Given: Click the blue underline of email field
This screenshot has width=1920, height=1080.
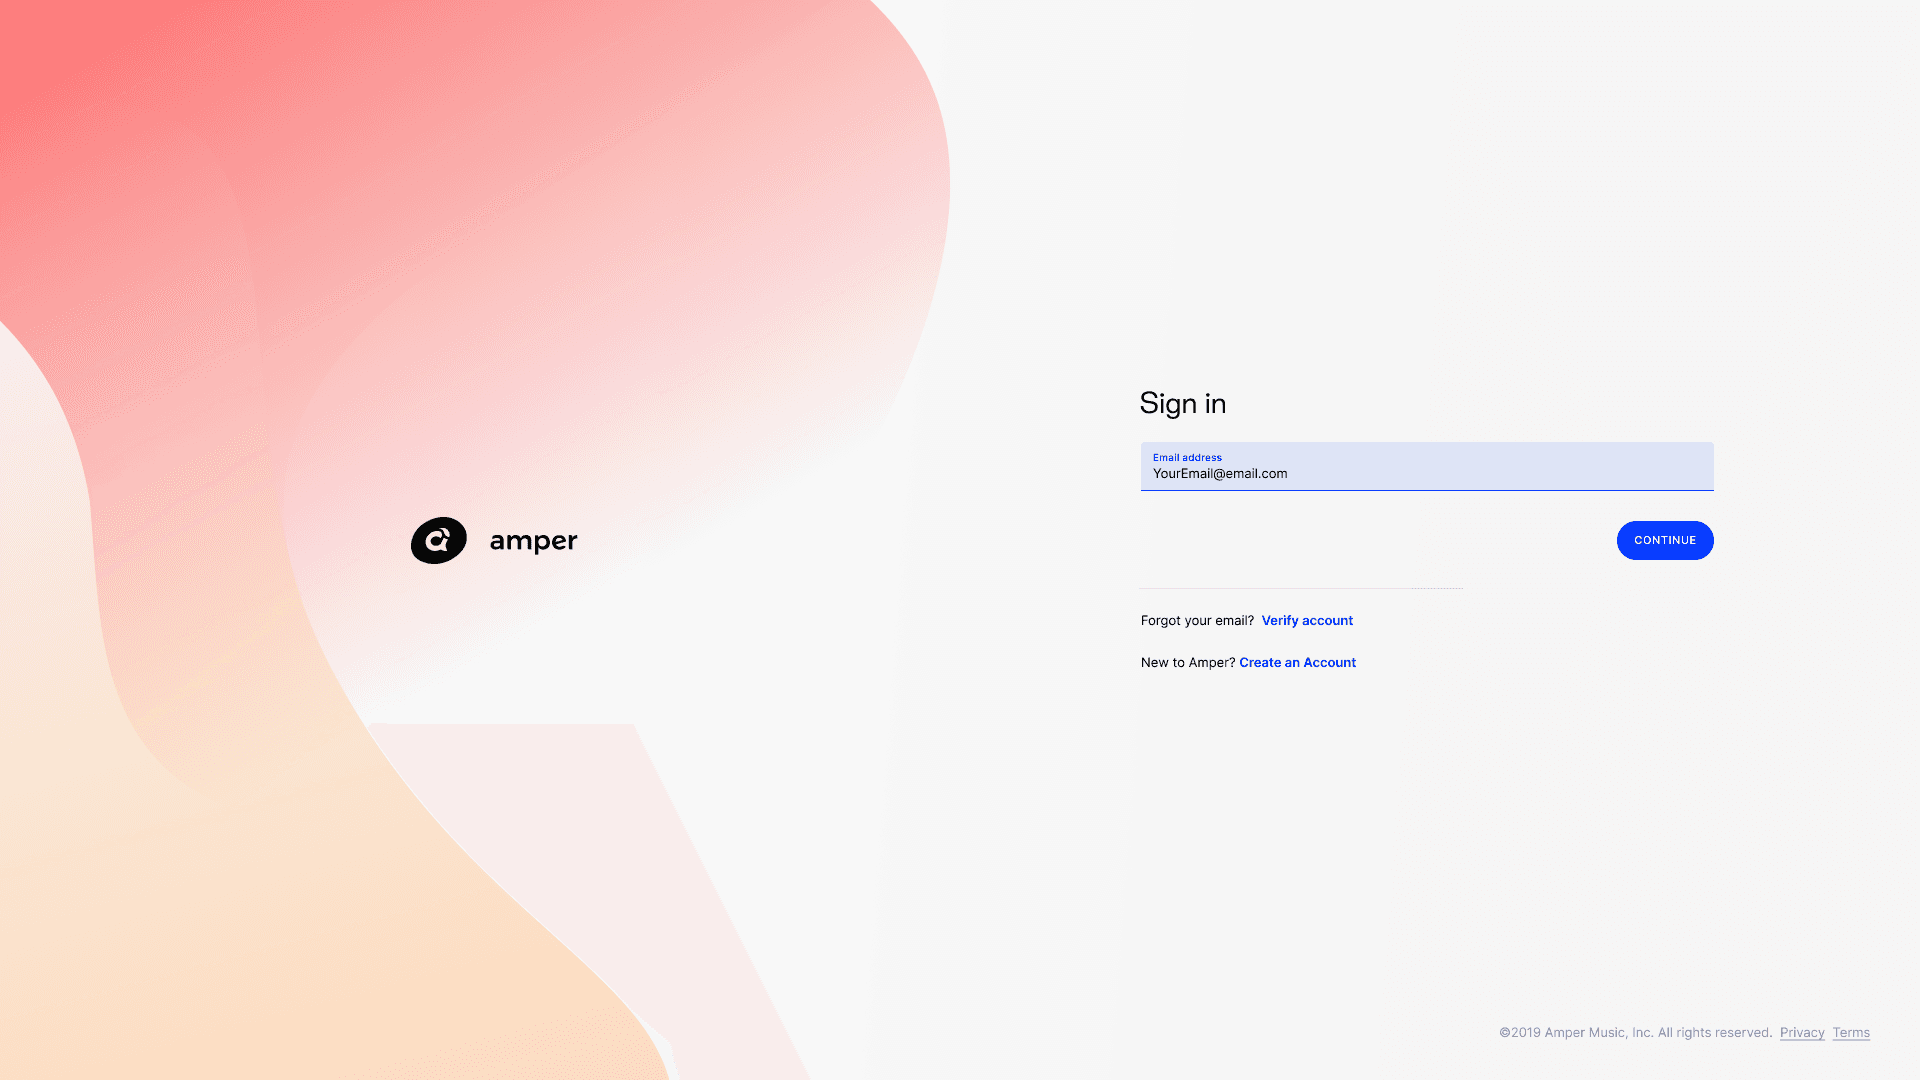Looking at the screenshot, I should point(1426,490).
